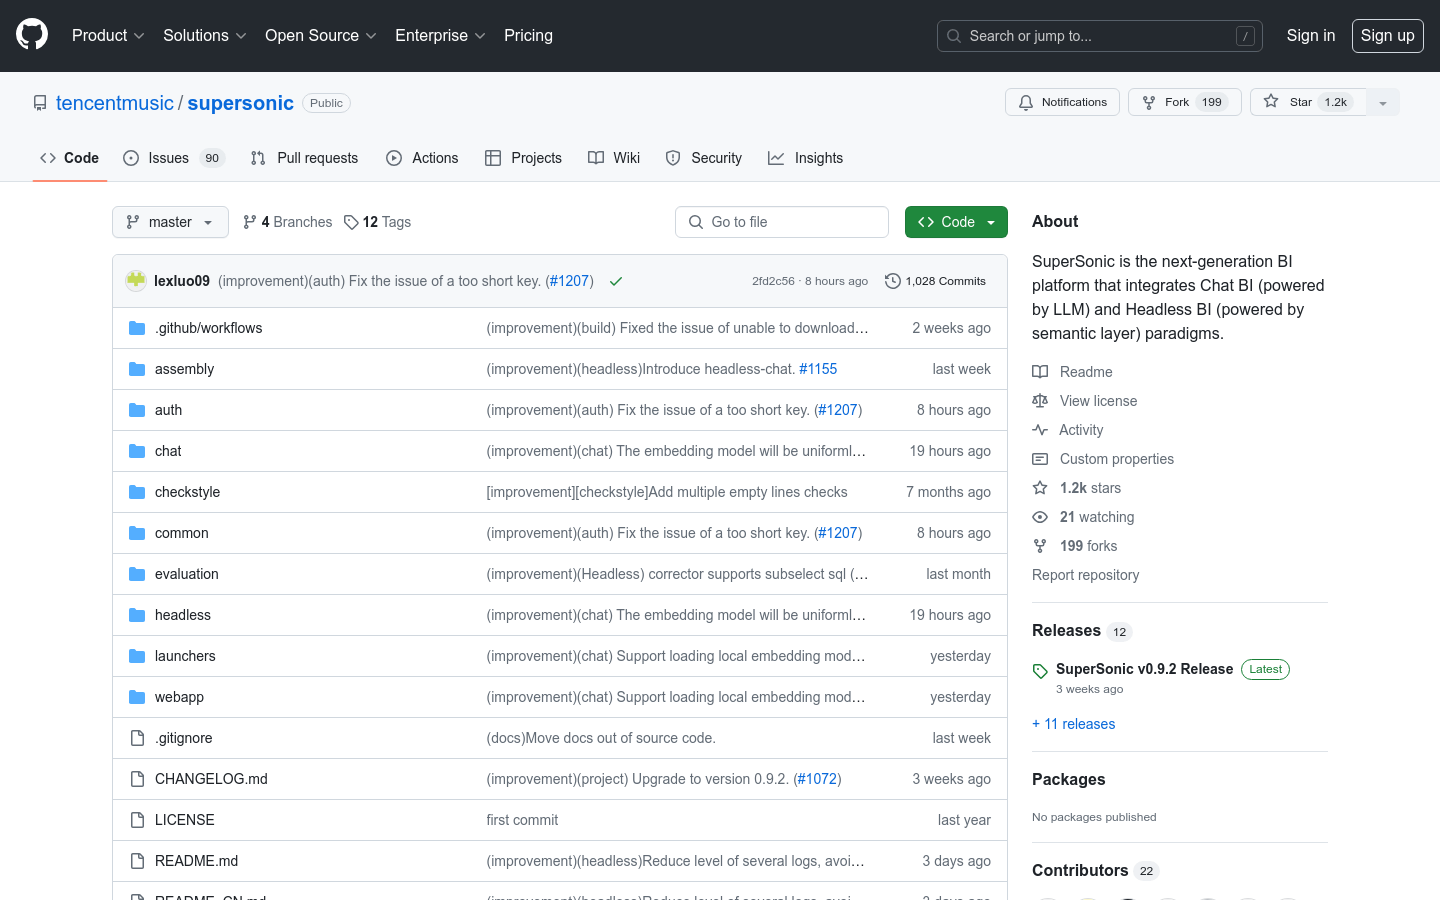The width and height of the screenshot is (1440, 900).
Task: Go to Pricing page
Action: [x=528, y=35]
